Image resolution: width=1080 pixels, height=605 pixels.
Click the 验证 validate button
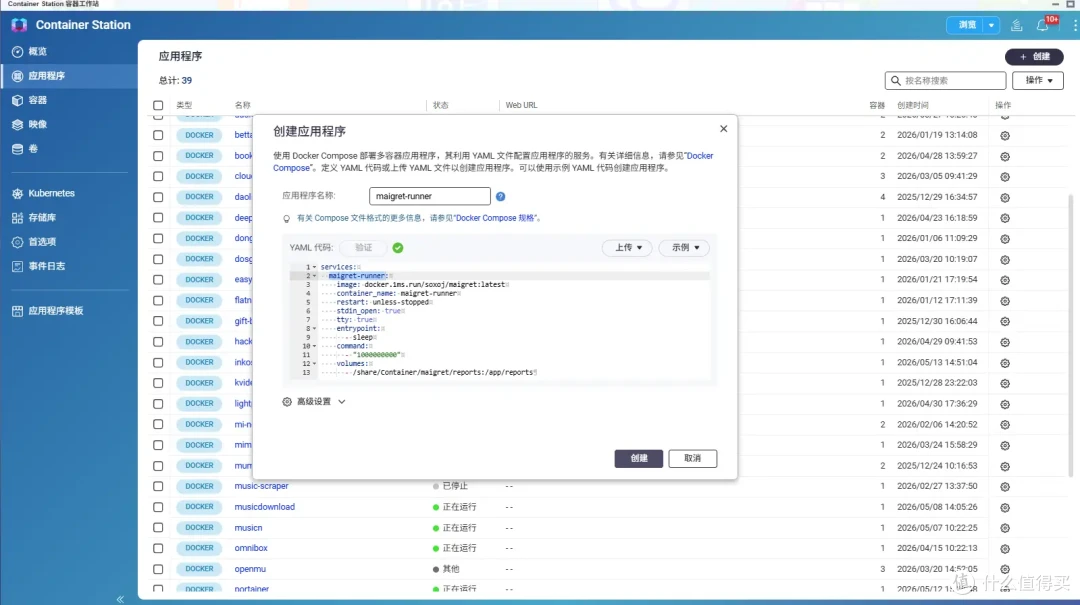point(364,247)
